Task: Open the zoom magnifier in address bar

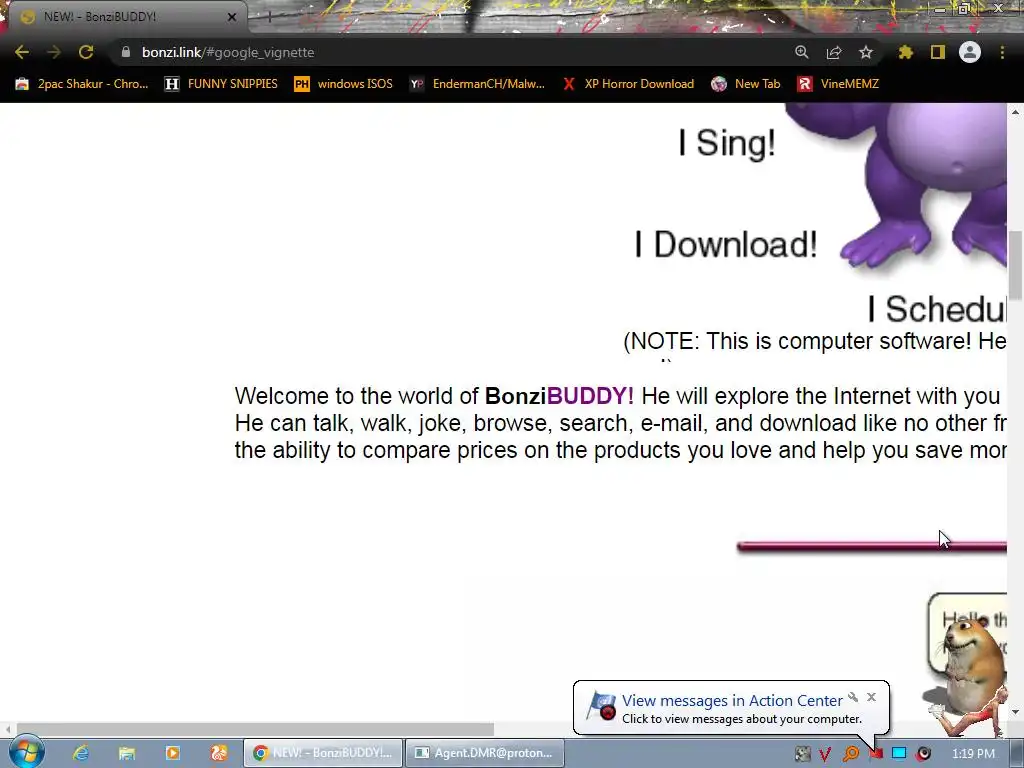Action: click(x=802, y=52)
